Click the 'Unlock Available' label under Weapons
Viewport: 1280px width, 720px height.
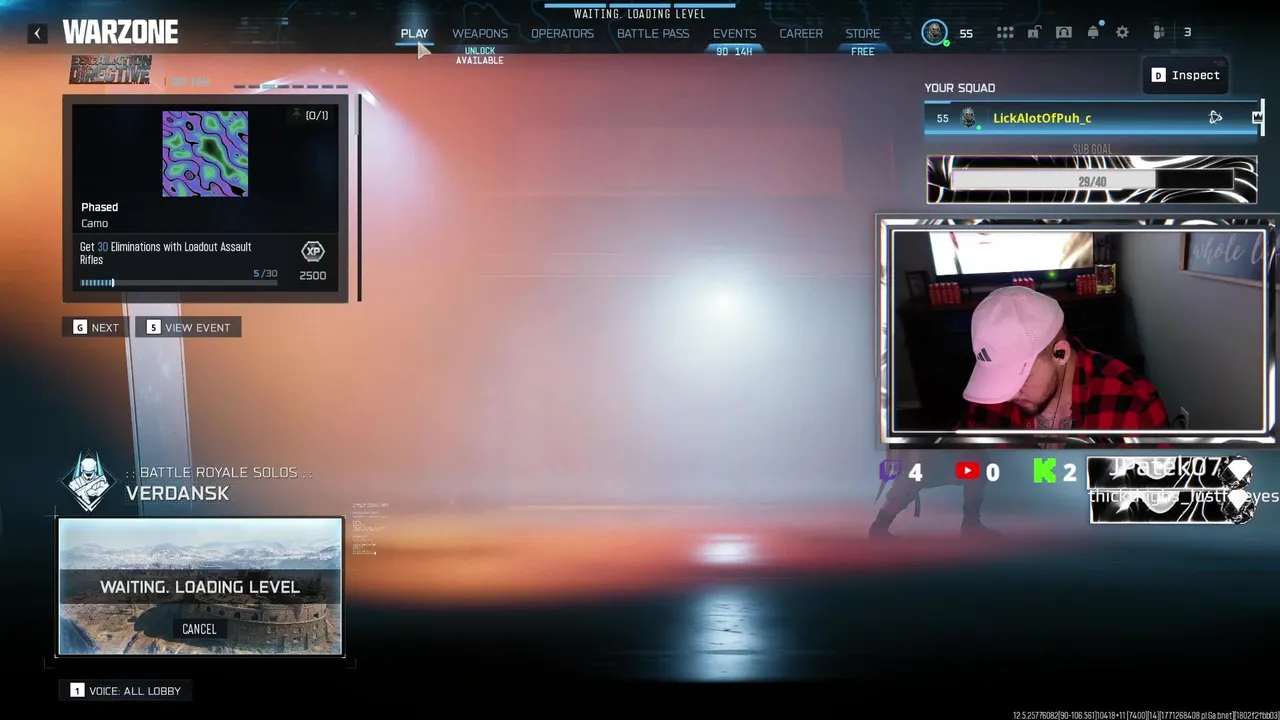pos(480,56)
